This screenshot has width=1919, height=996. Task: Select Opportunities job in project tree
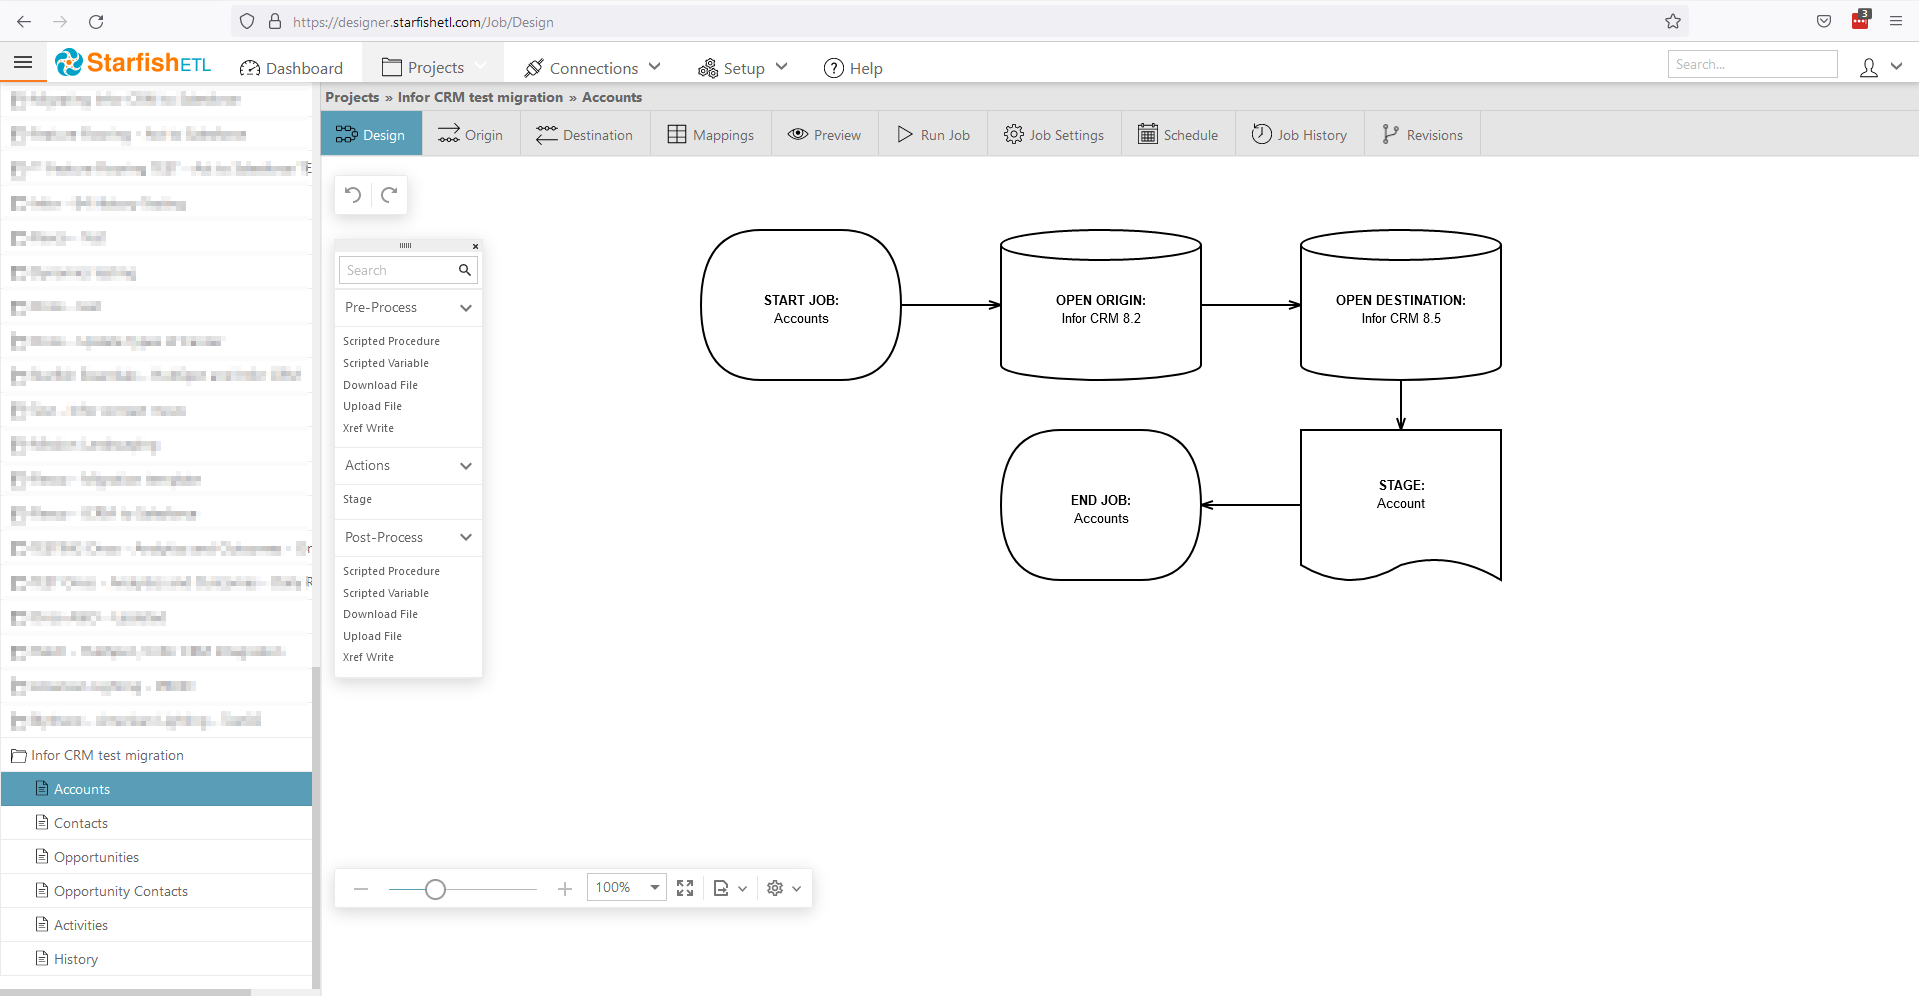96,857
